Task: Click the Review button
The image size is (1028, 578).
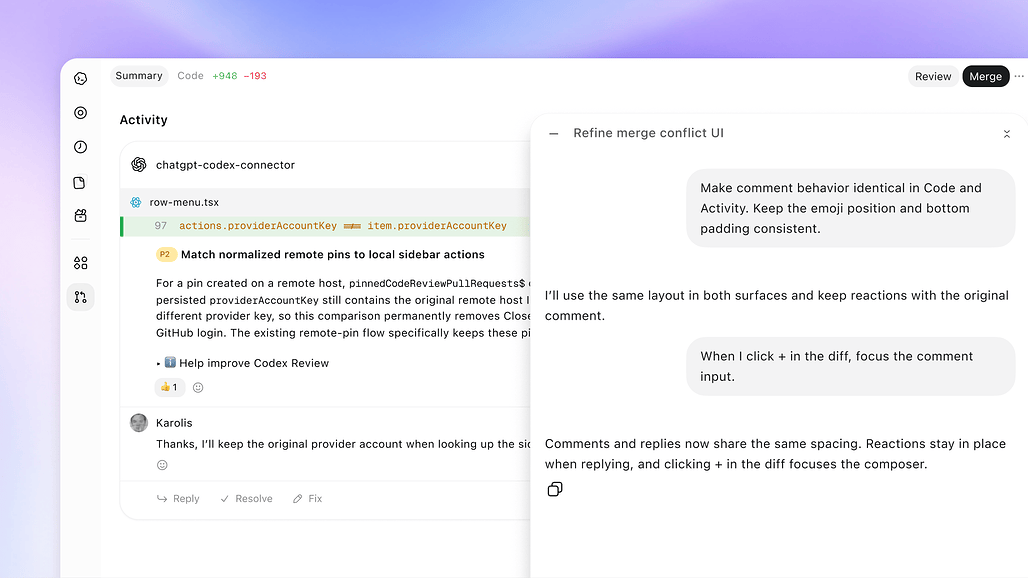Action: [933, 77]
